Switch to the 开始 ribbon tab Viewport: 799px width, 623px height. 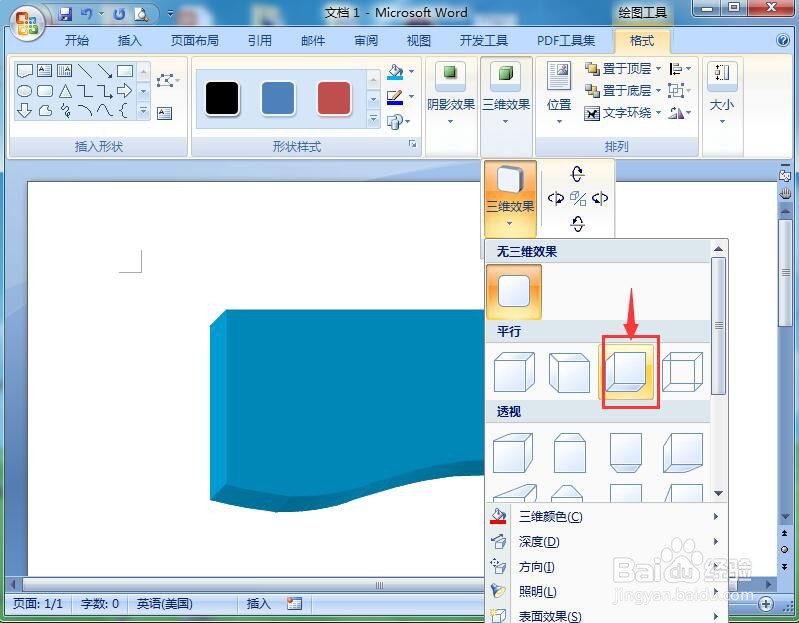tap(77, 40)
